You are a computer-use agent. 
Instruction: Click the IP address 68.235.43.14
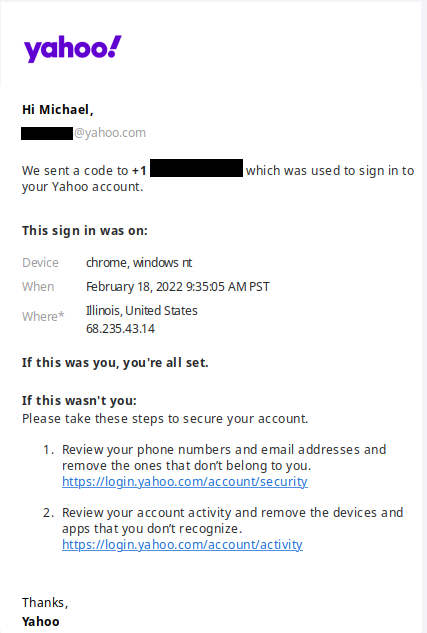tap(120, 329)
